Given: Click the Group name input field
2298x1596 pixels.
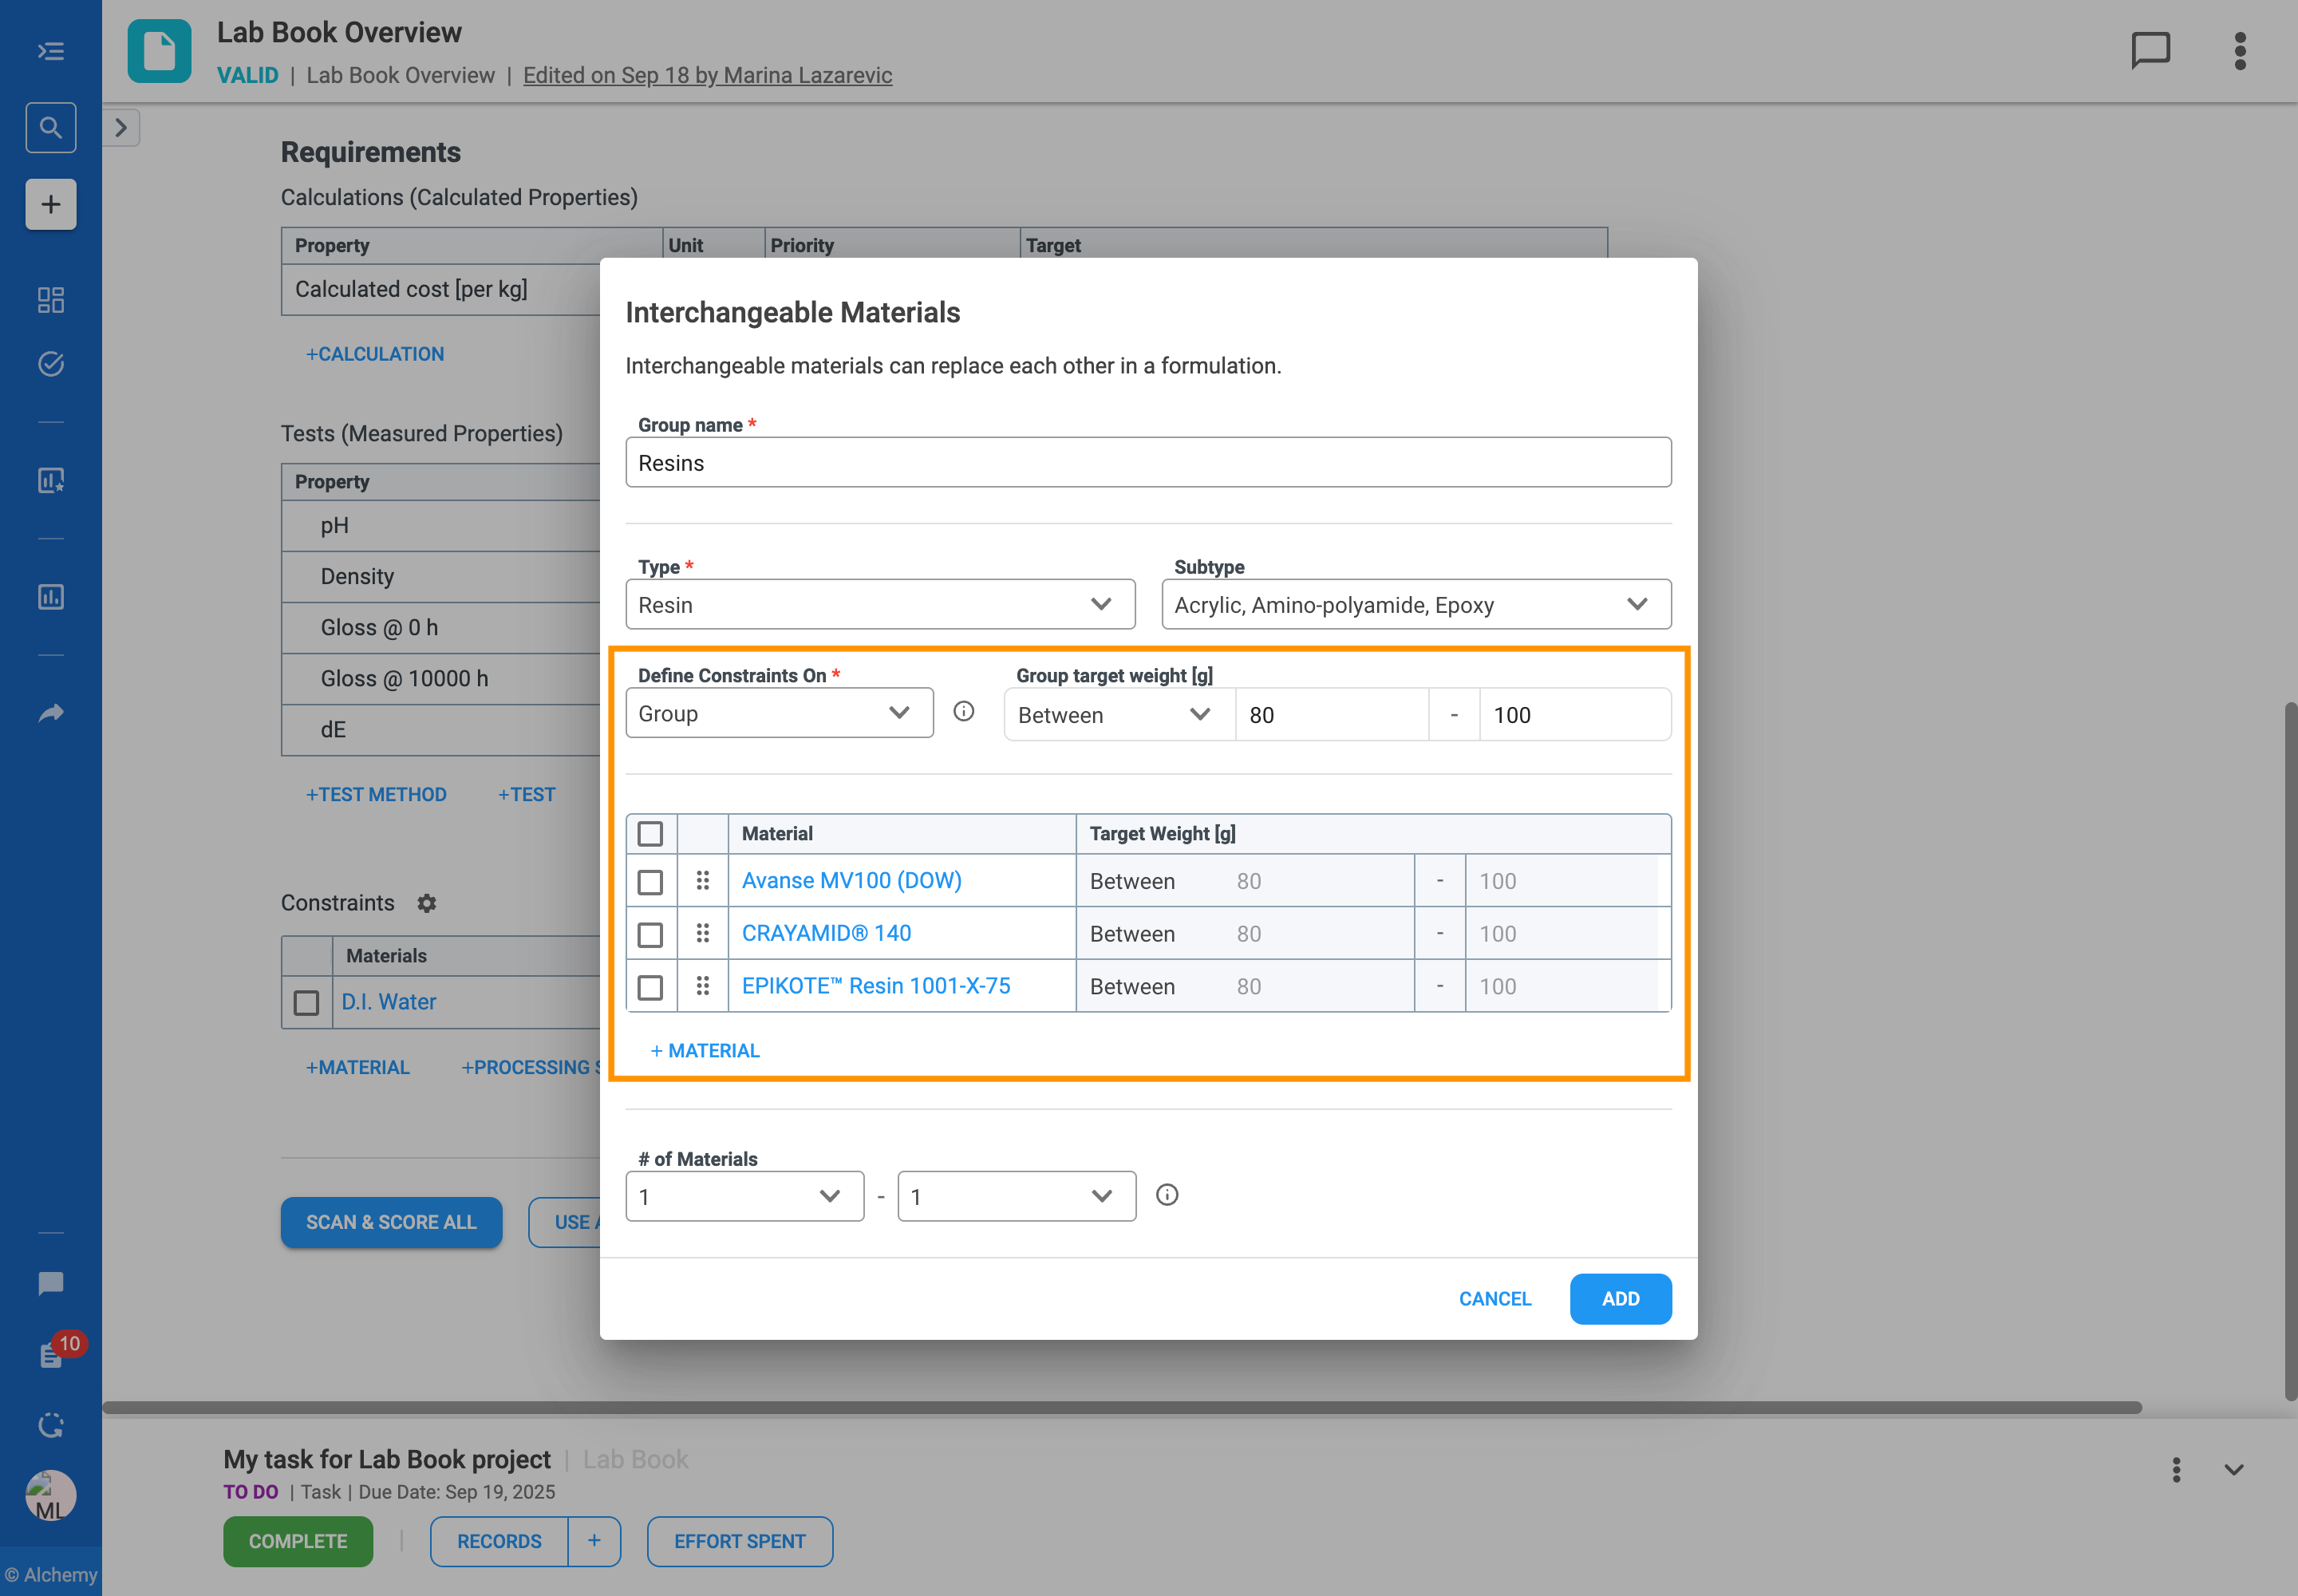Looking at the screenshot, I should (1147, 463).
